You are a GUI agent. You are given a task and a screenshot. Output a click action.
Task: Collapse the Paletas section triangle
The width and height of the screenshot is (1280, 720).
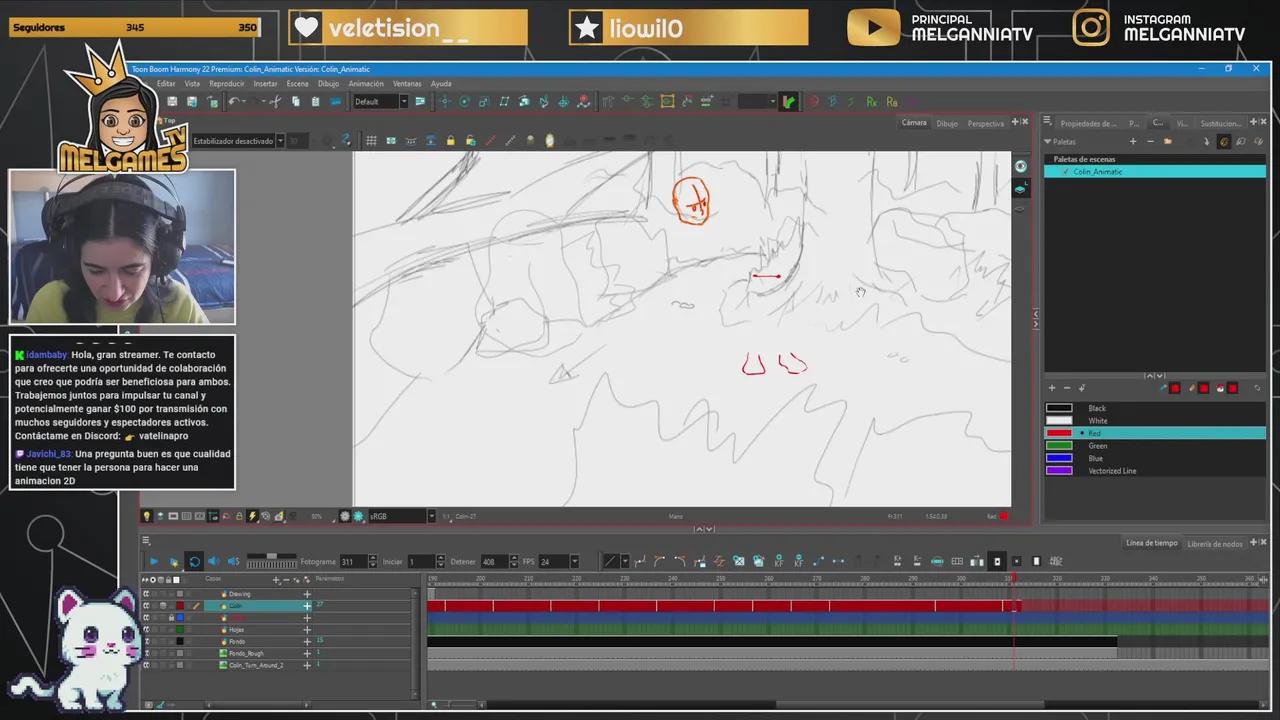pyautogui.click(x=1048, y=141)
